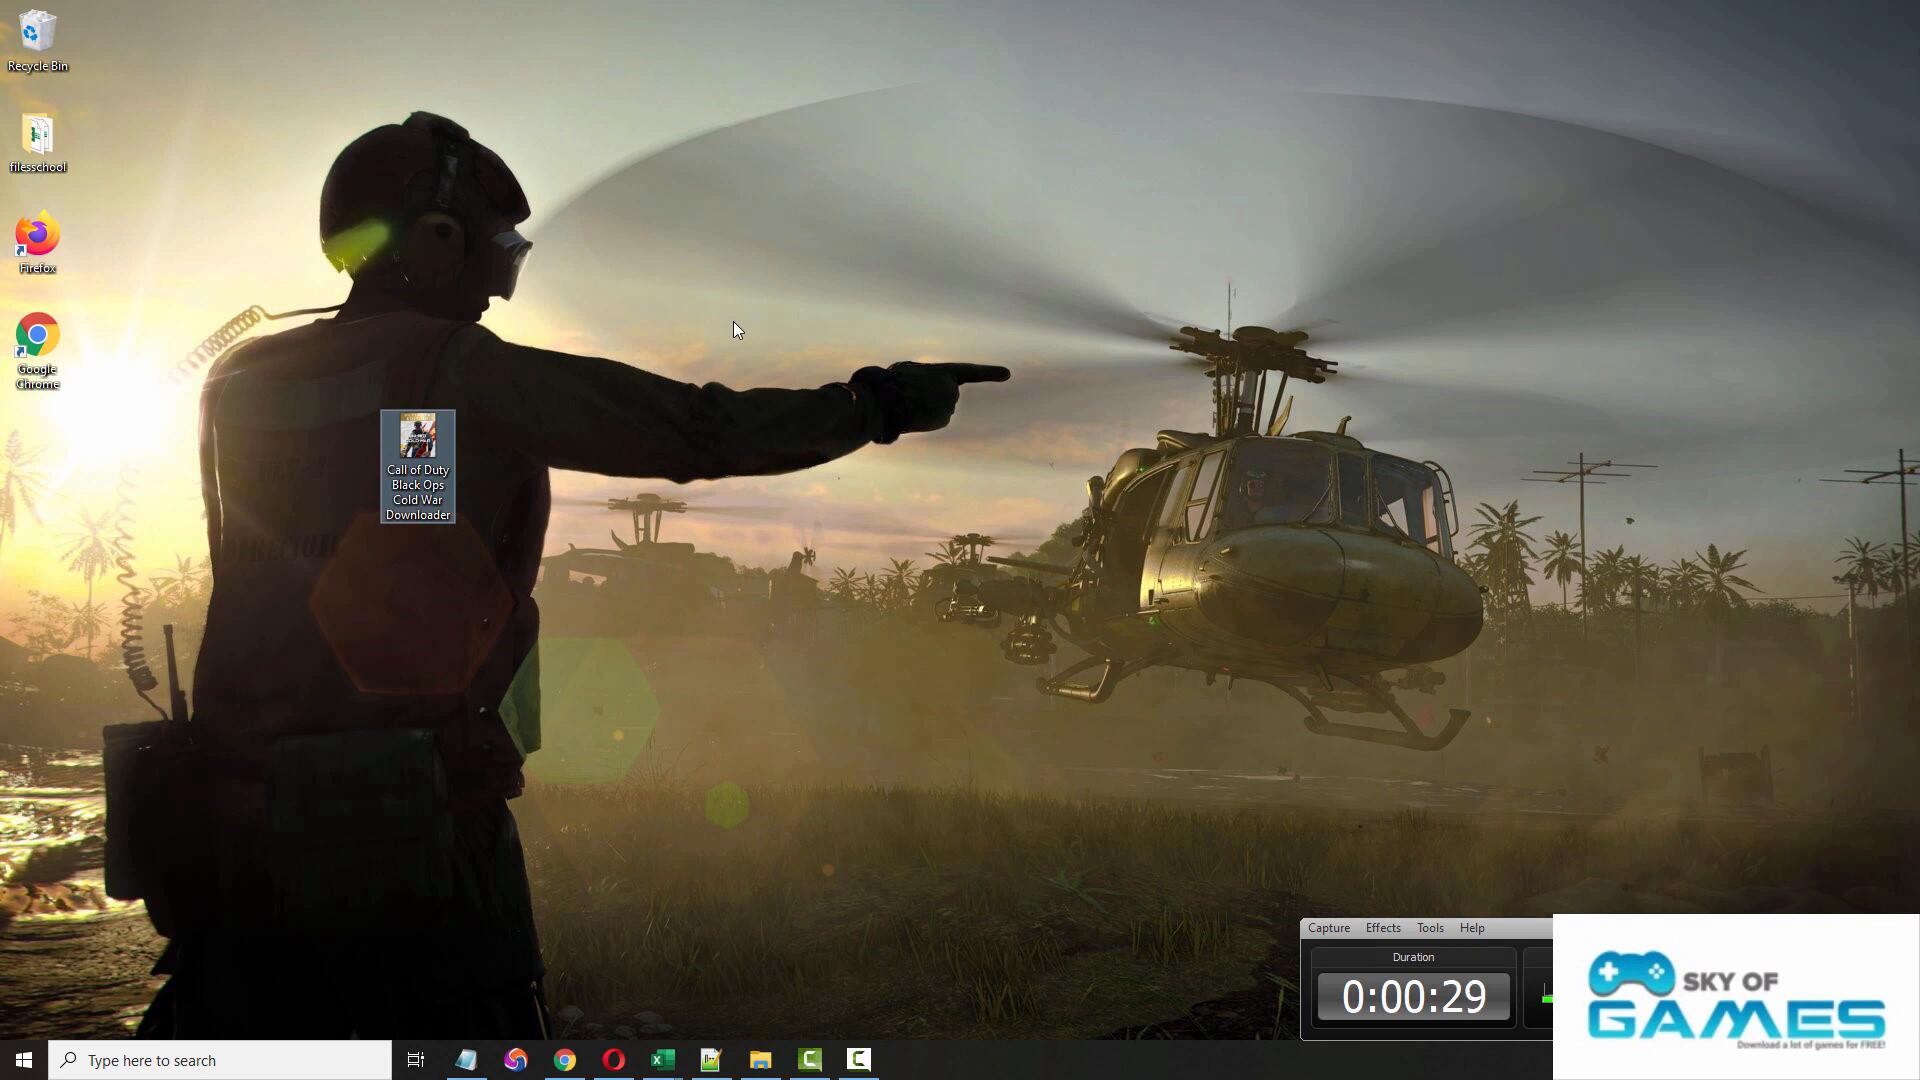The height and width of the screenshot is (1080, 1920).
Task: Open Task View in the taskbar
Action: click(416, 1060)
